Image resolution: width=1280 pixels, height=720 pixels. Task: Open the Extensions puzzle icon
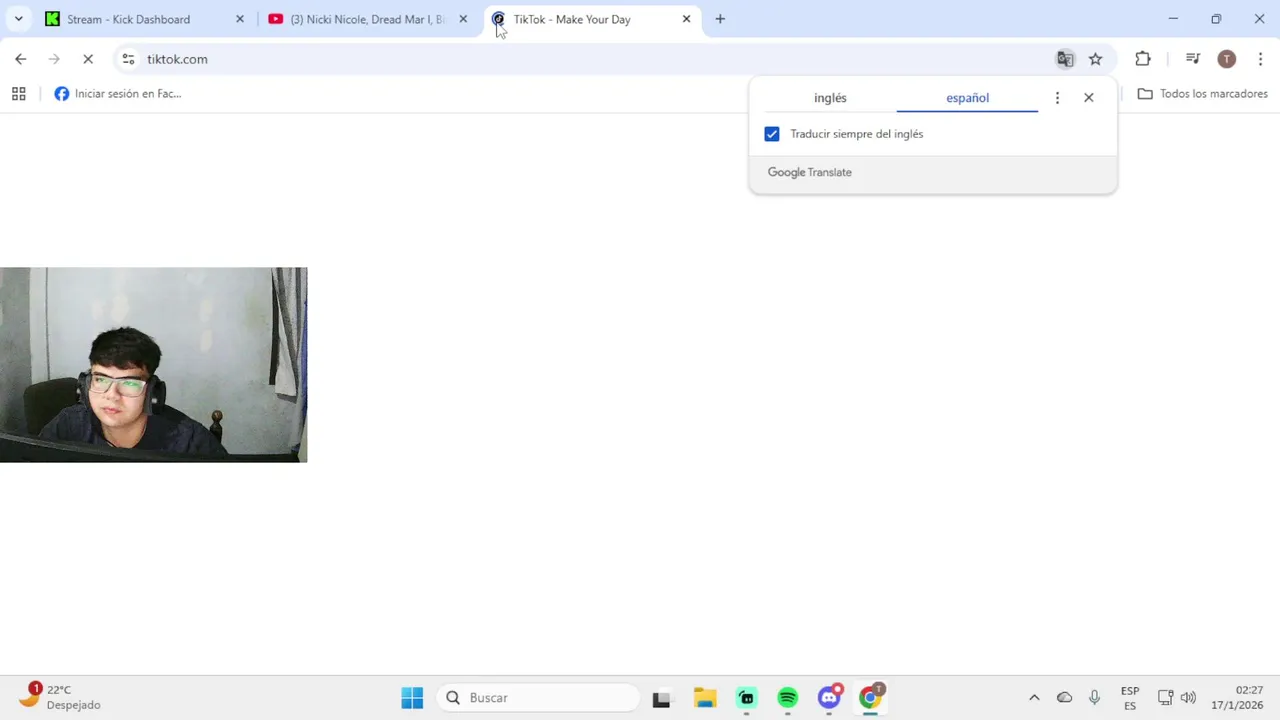[1143, 59]
